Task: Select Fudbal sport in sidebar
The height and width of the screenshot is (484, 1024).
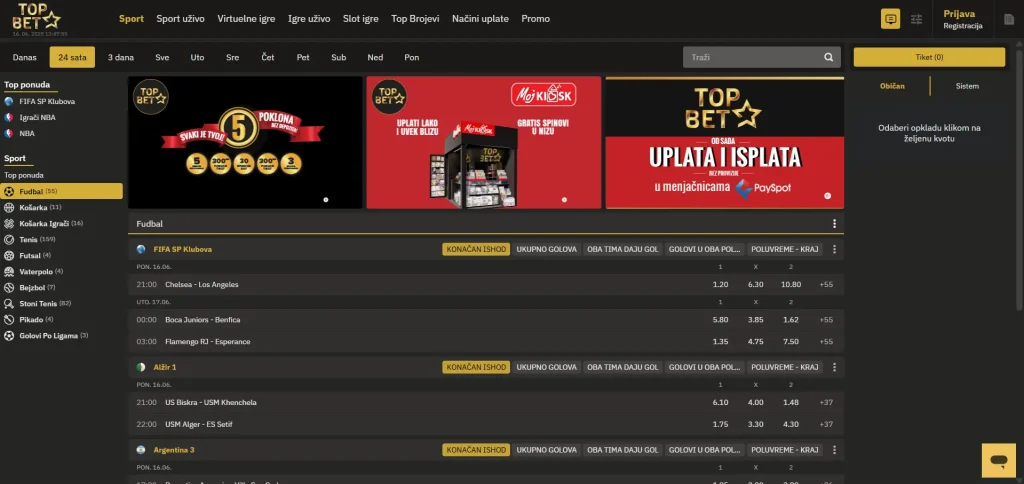Action: [61, 191]
